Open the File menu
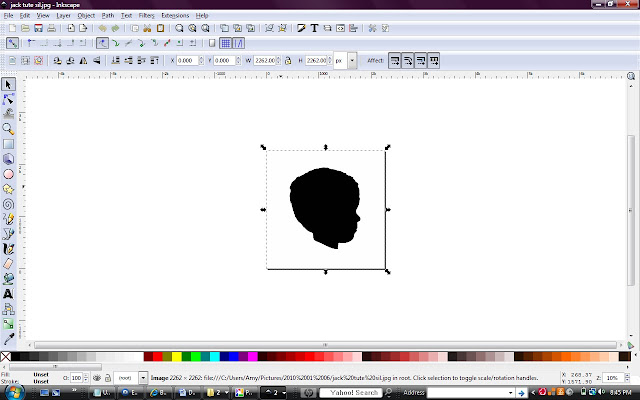Screen dimensions: 640x400 tap(9, 16)
